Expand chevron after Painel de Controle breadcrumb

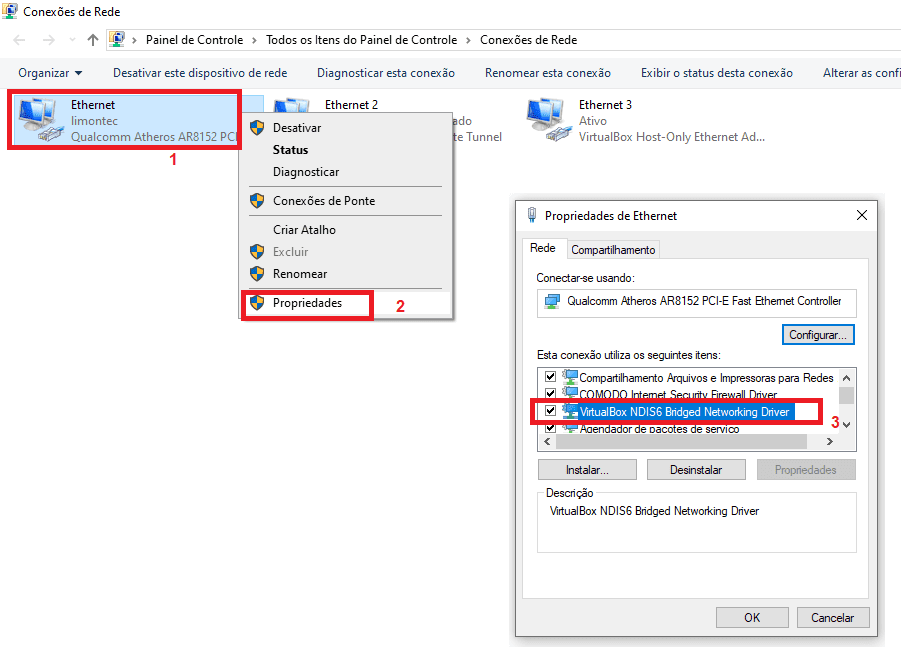(254, 40)
